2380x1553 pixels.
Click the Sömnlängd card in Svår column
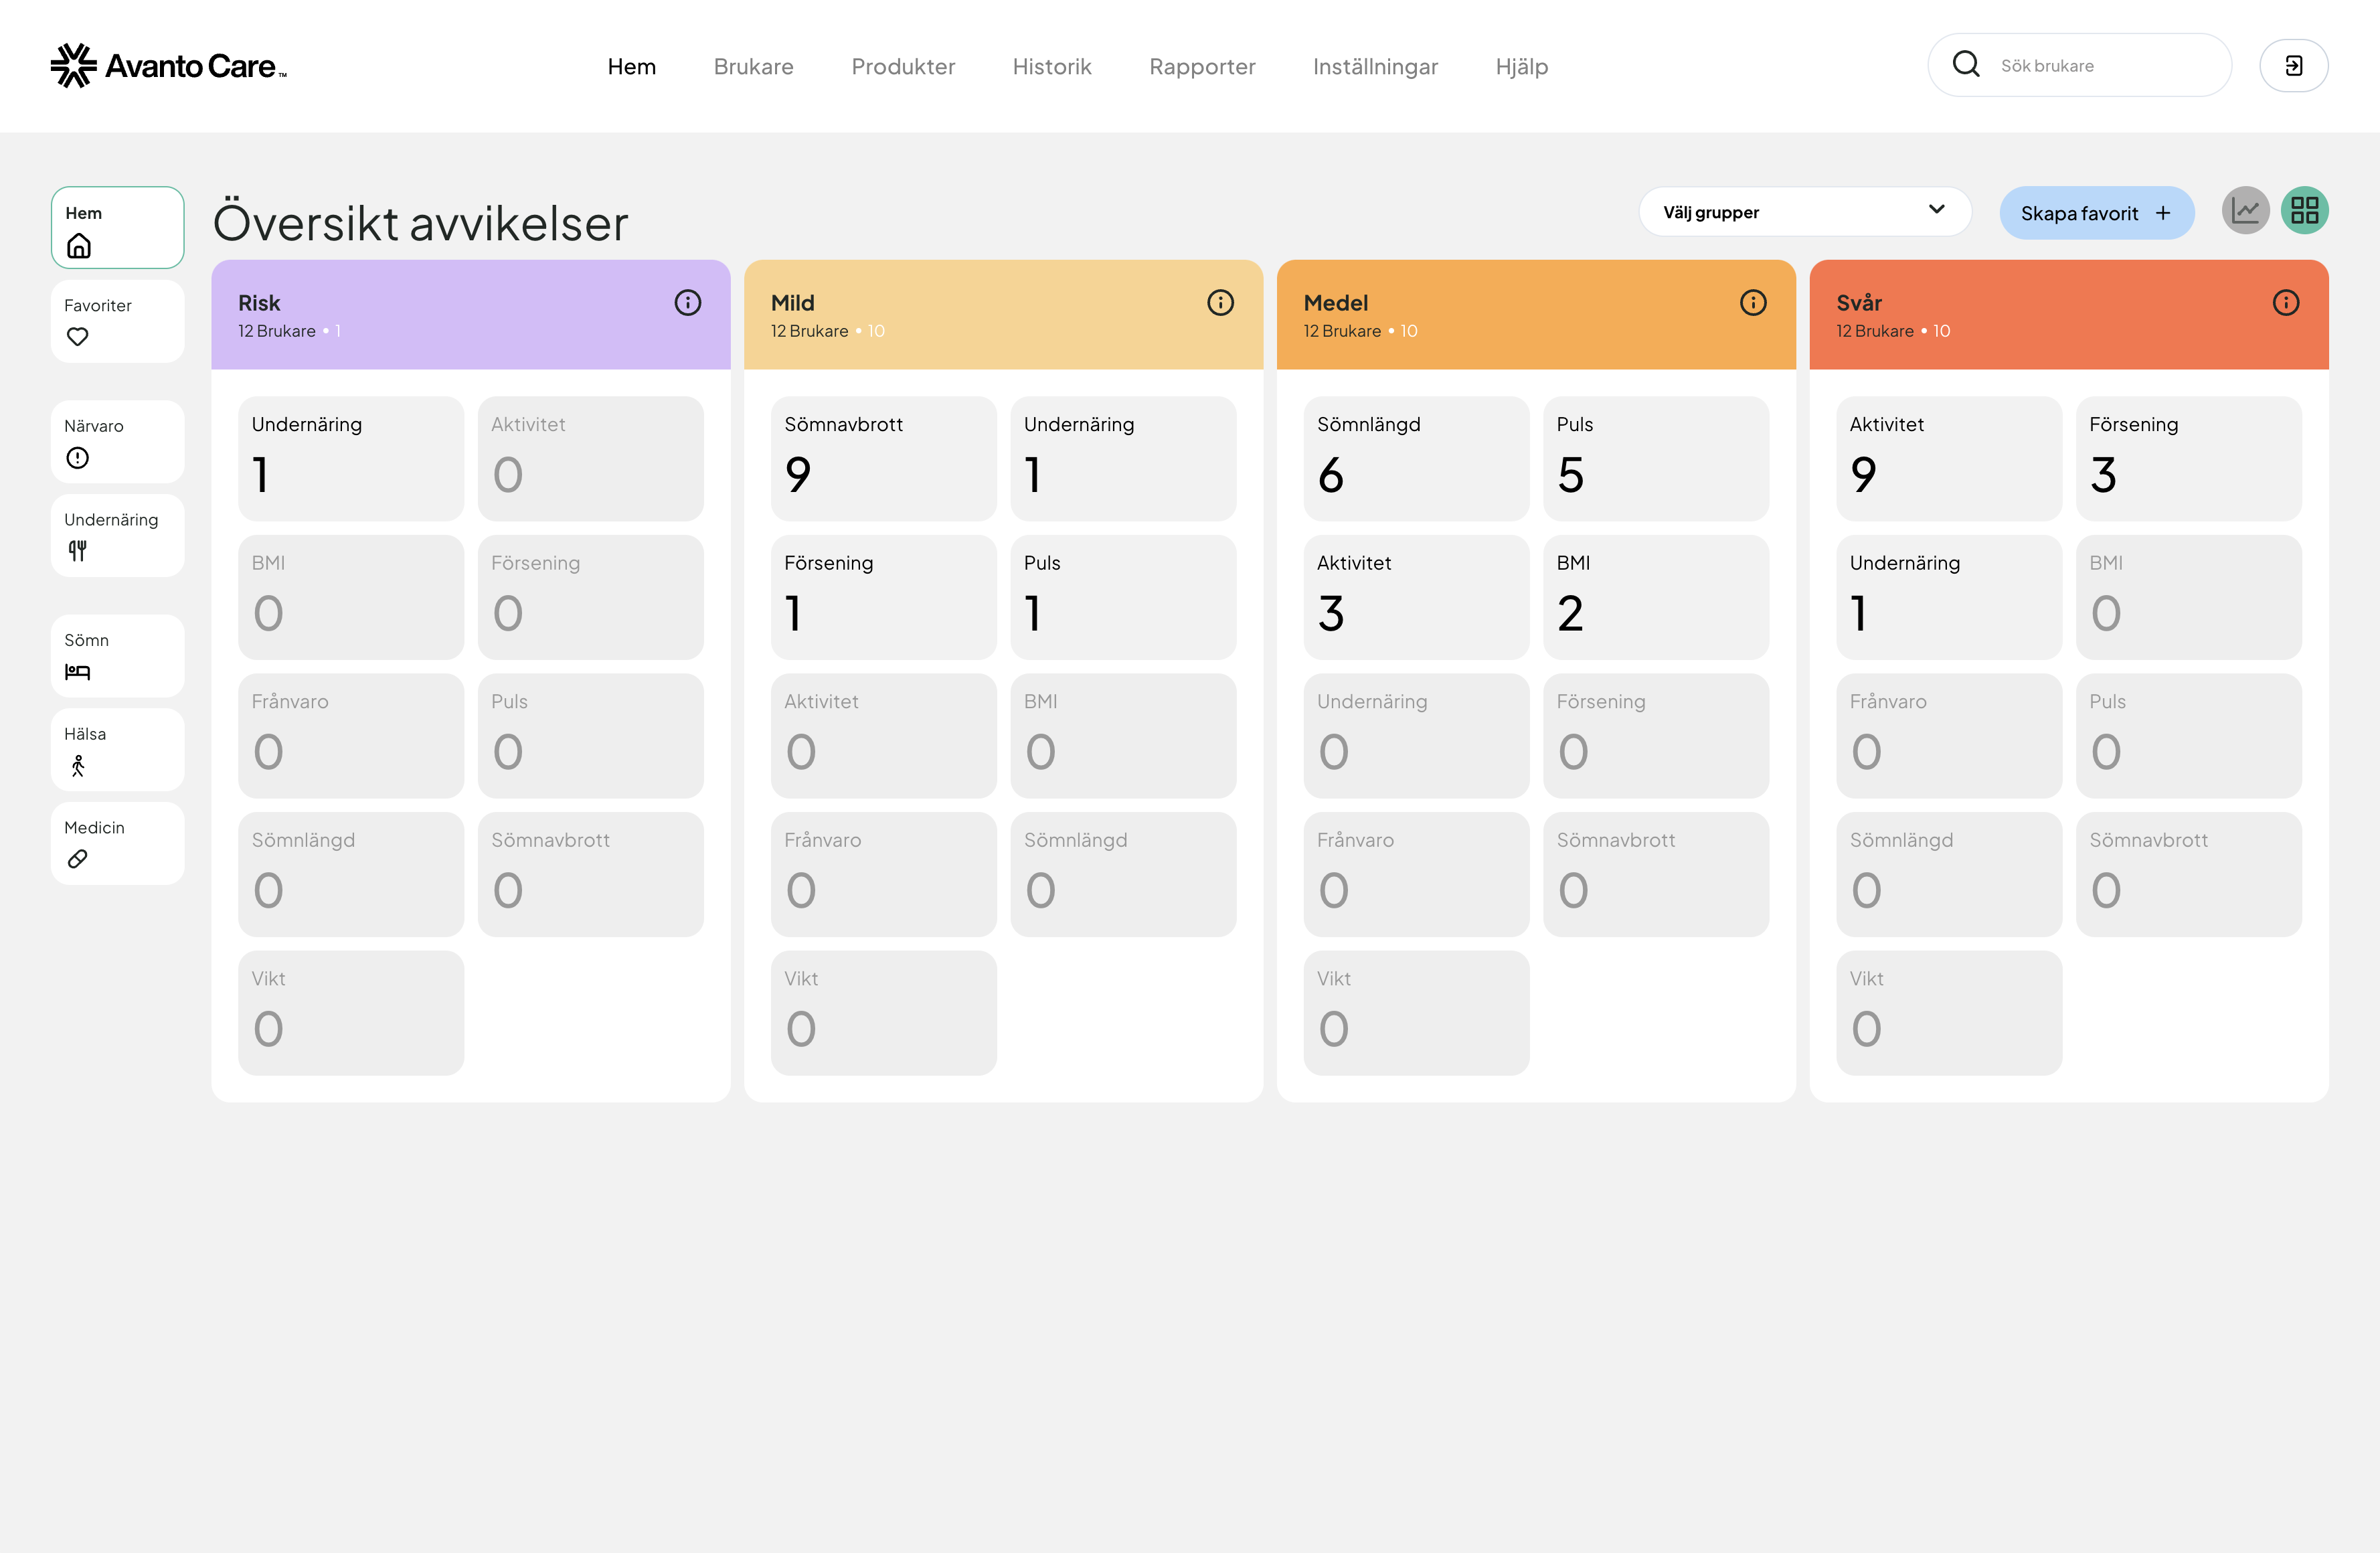pyautogui.click(x=1949, y=875)
